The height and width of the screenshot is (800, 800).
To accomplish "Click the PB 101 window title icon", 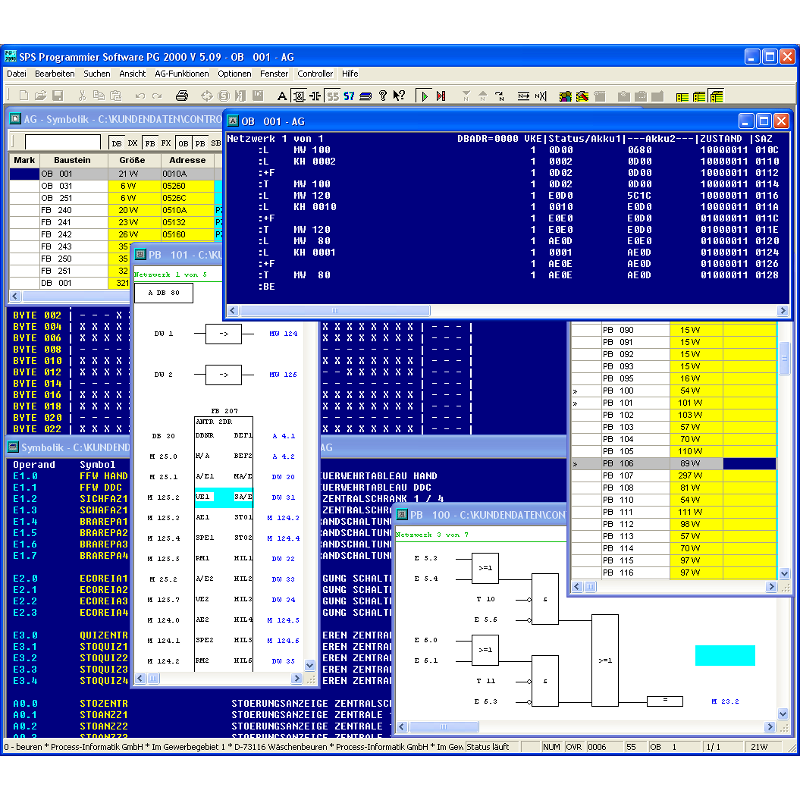I will (140, 255).
